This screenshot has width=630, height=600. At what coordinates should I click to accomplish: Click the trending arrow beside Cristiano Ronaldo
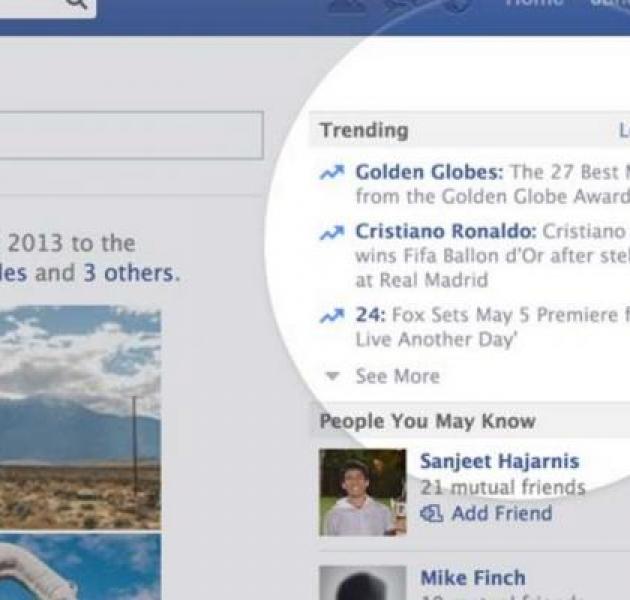tap(332, 232)
